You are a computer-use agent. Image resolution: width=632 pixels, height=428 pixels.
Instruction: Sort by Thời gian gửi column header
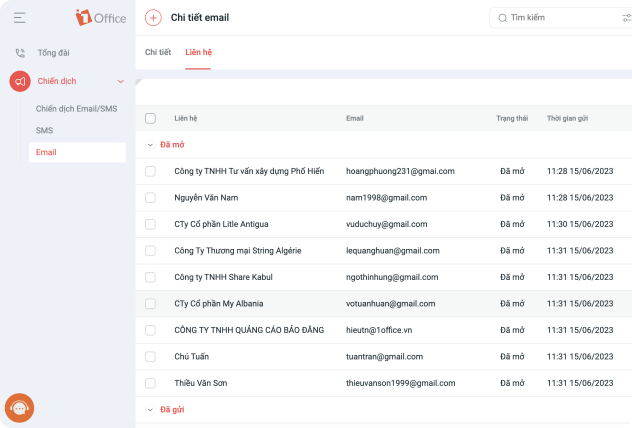tap(568, 118)
